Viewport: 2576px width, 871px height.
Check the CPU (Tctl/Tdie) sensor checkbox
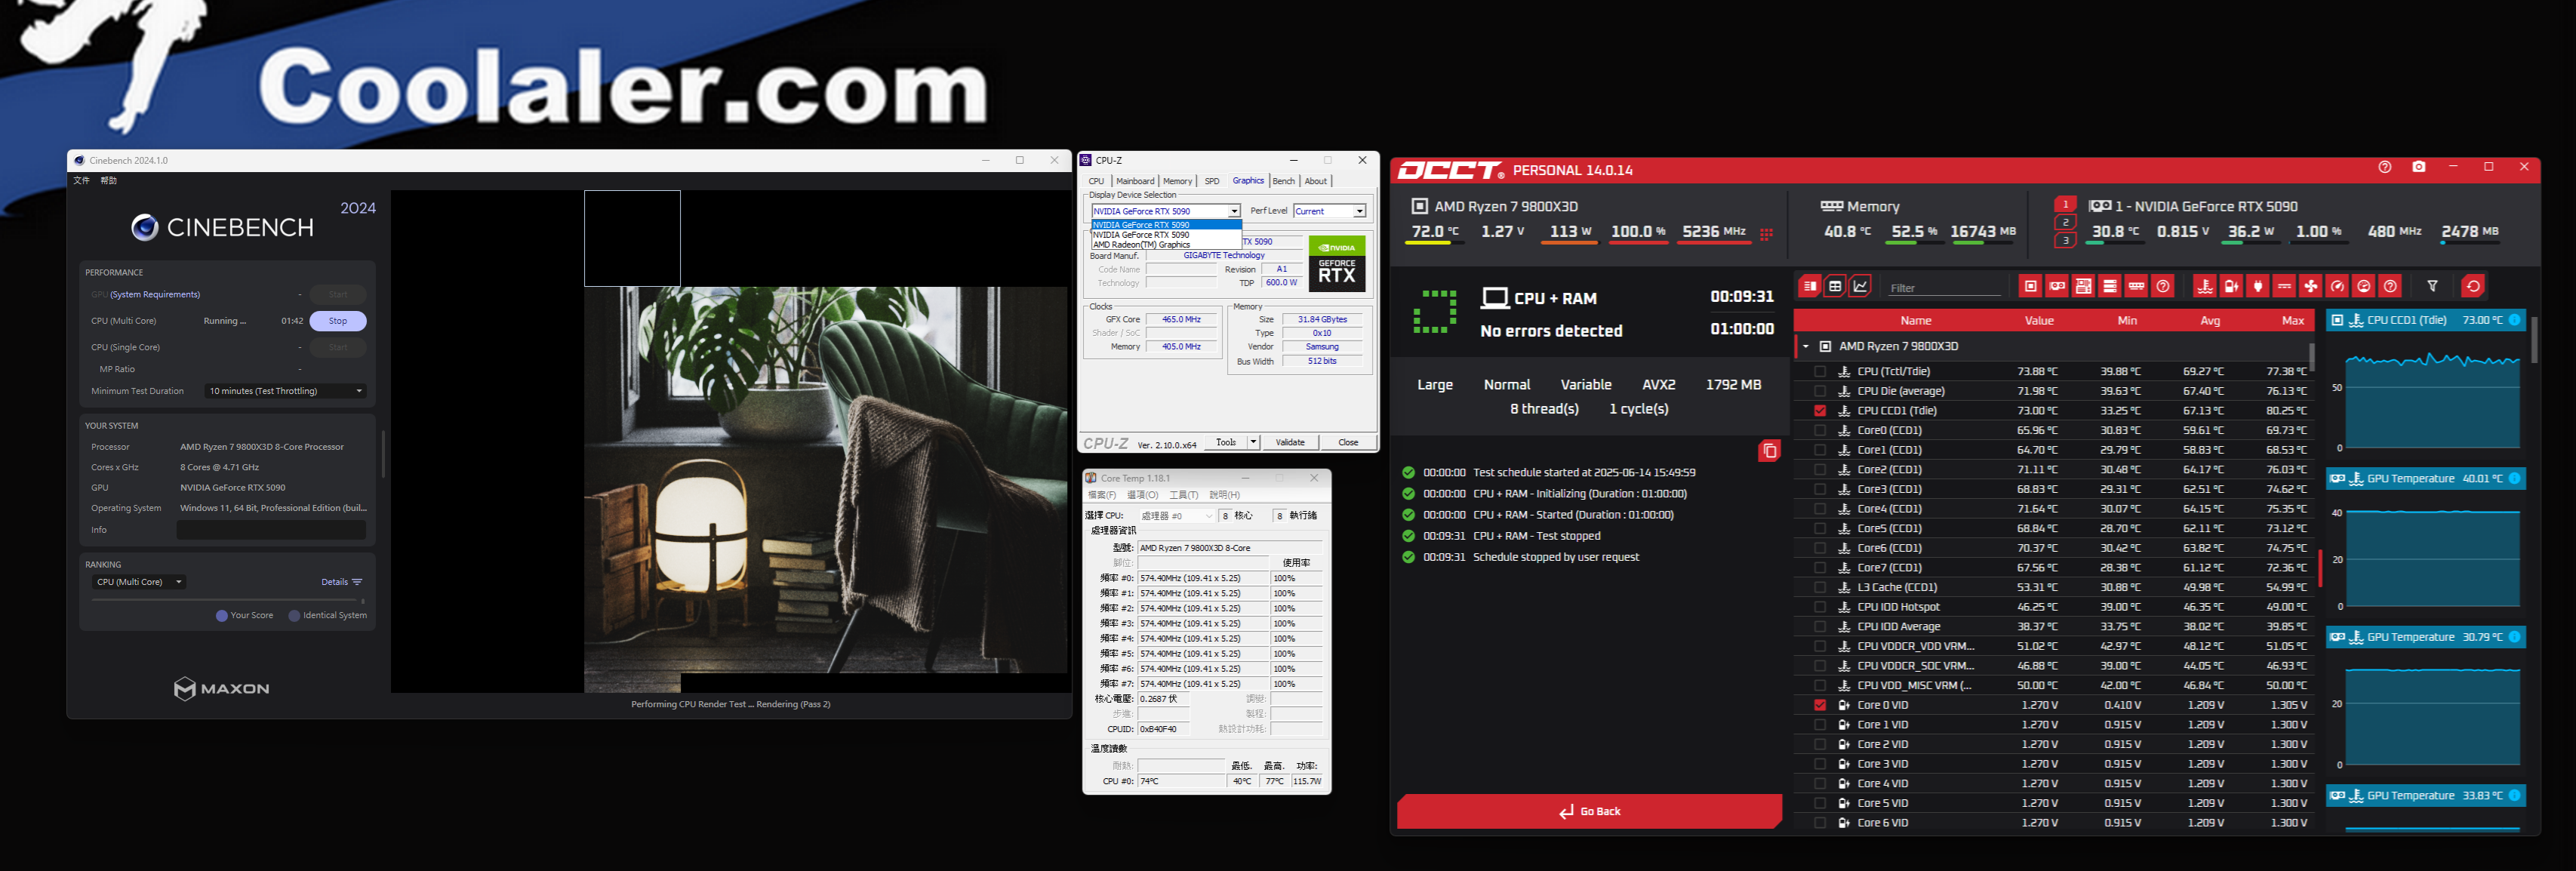click(1819, 371)
